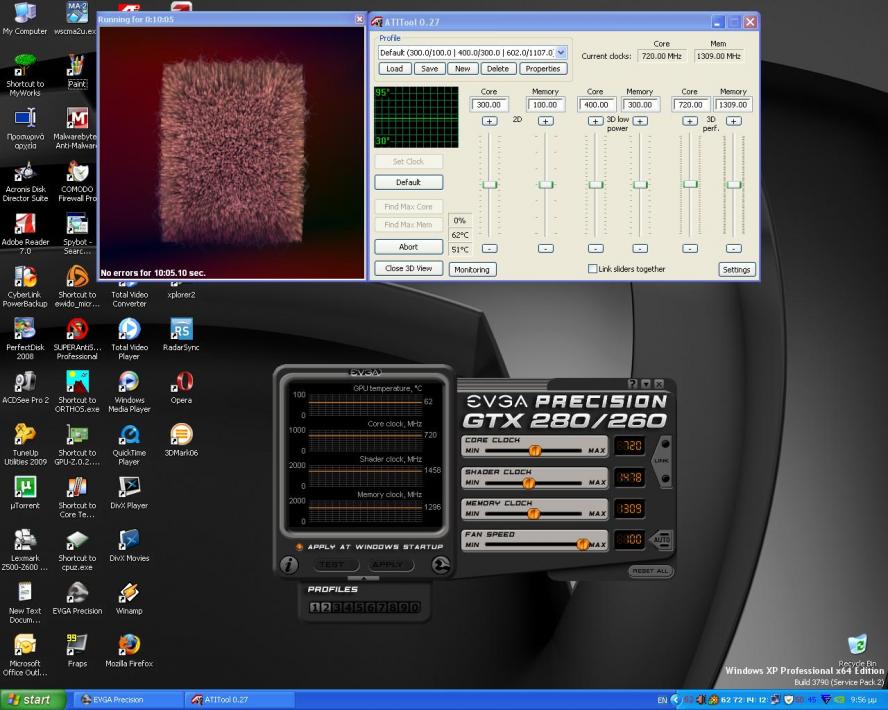Viewport: 888px width, 710px height.
Task: Toggle fan speed AUTO mode in EVGA Precision
Action: pos(661,539)
